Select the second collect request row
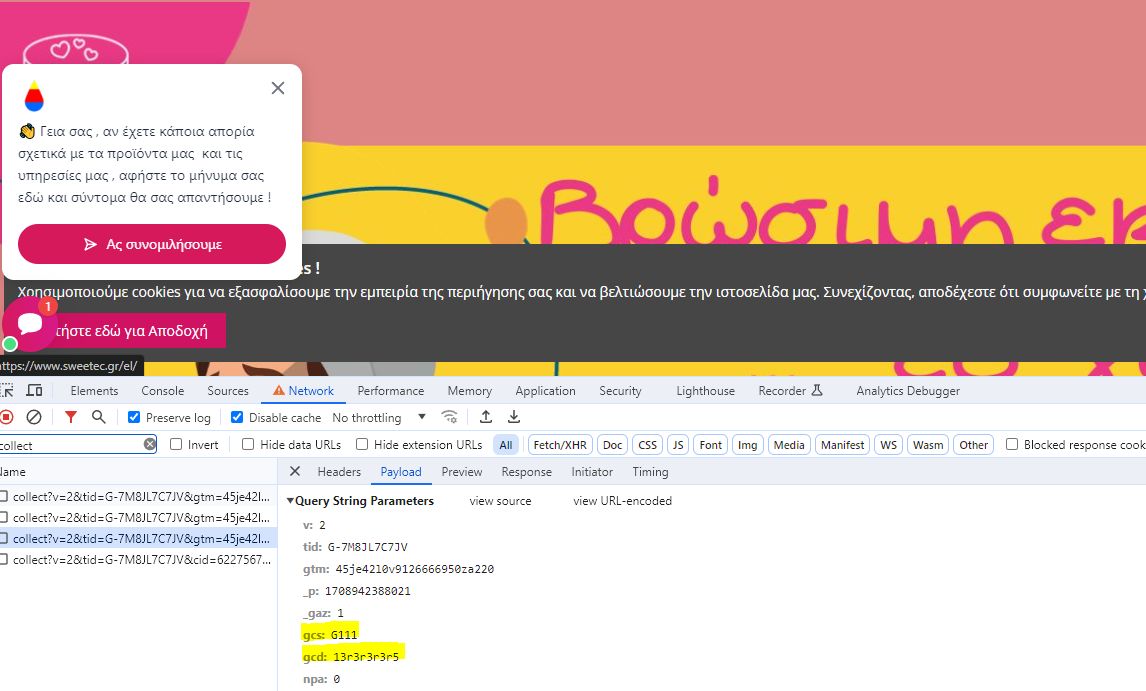Screen dimensions: 1146x691 (x=138, y=518)
